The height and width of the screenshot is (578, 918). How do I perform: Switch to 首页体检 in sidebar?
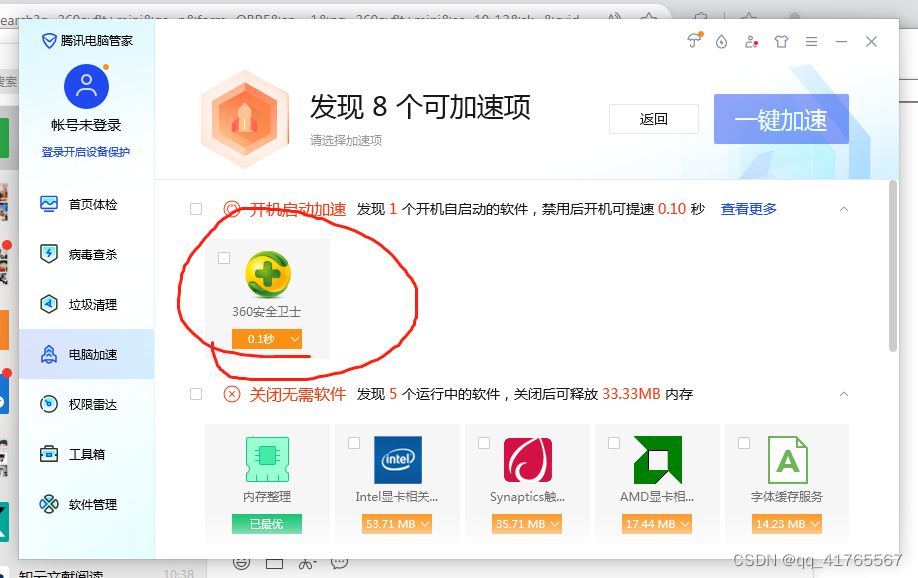point(87,204)
